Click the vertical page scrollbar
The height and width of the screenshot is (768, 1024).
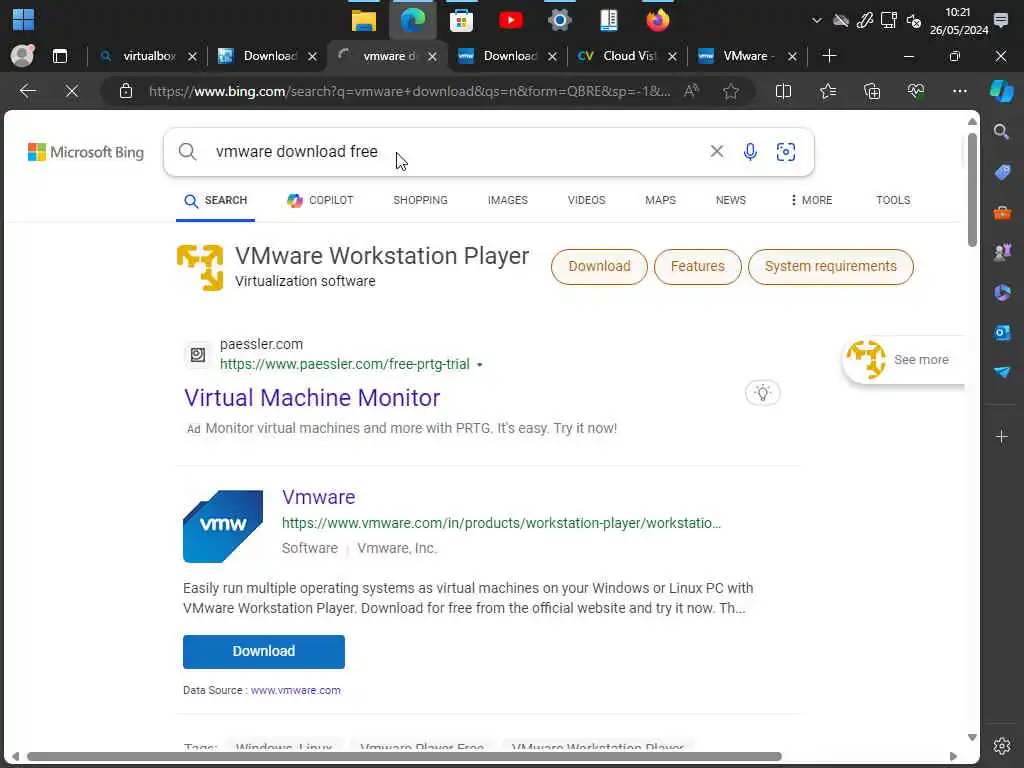[x=972, y=189]
